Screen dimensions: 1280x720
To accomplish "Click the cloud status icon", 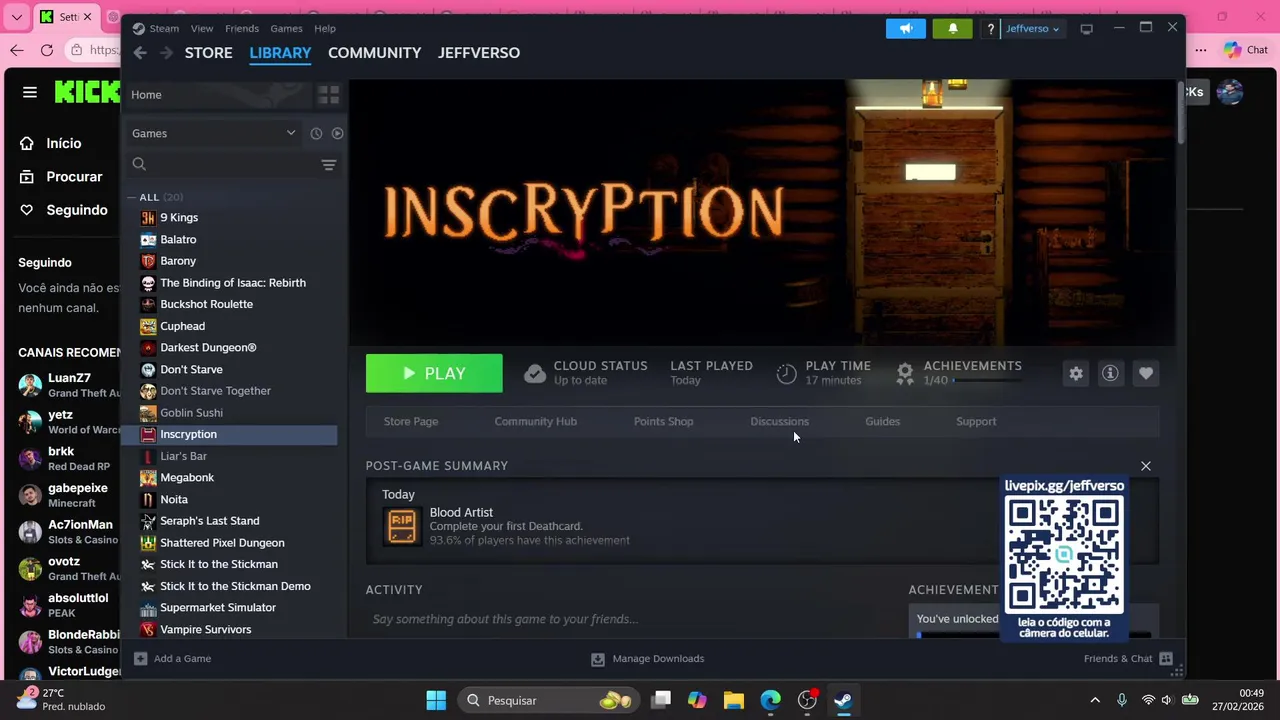I will (x=535, y=373).
